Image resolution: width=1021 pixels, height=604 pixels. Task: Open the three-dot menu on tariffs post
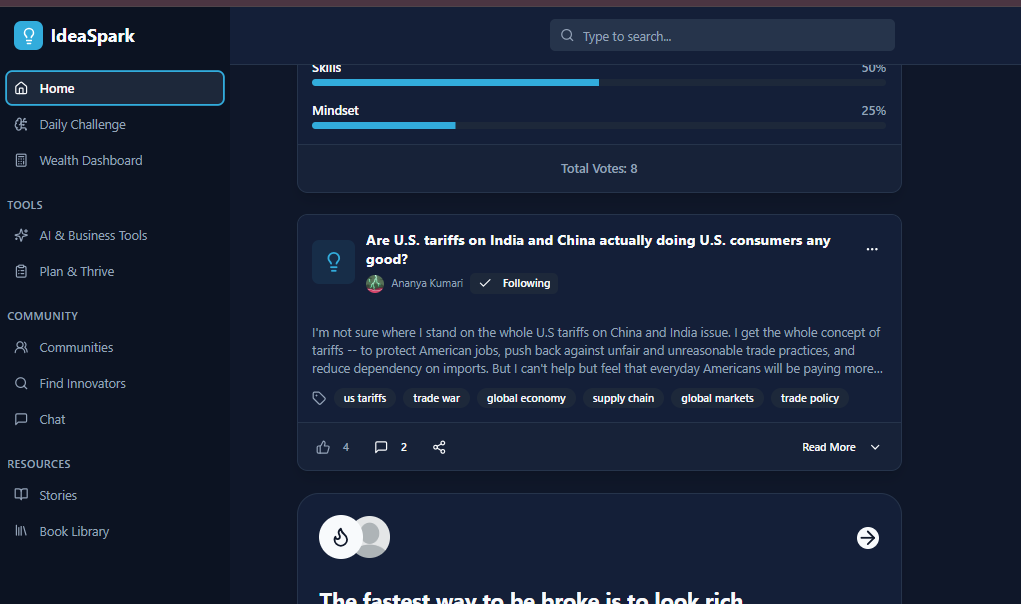[872, 249]
